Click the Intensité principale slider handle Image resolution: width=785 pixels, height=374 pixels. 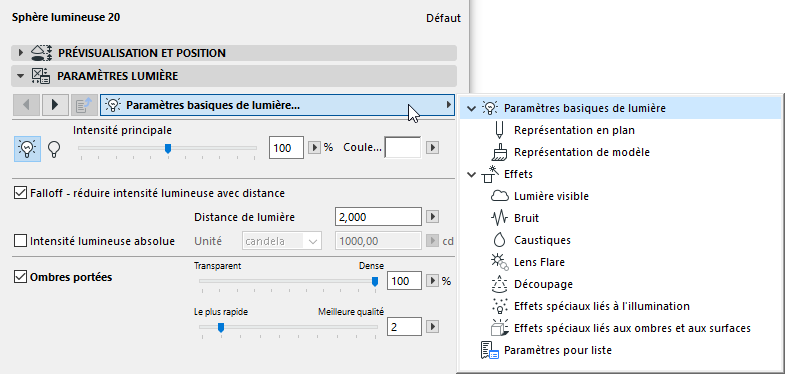[168, 149]
